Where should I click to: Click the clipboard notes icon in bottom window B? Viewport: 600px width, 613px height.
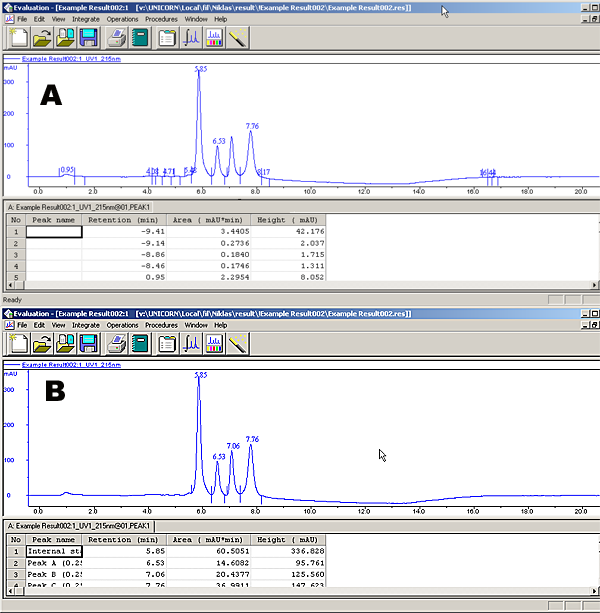tap(166, 345)
